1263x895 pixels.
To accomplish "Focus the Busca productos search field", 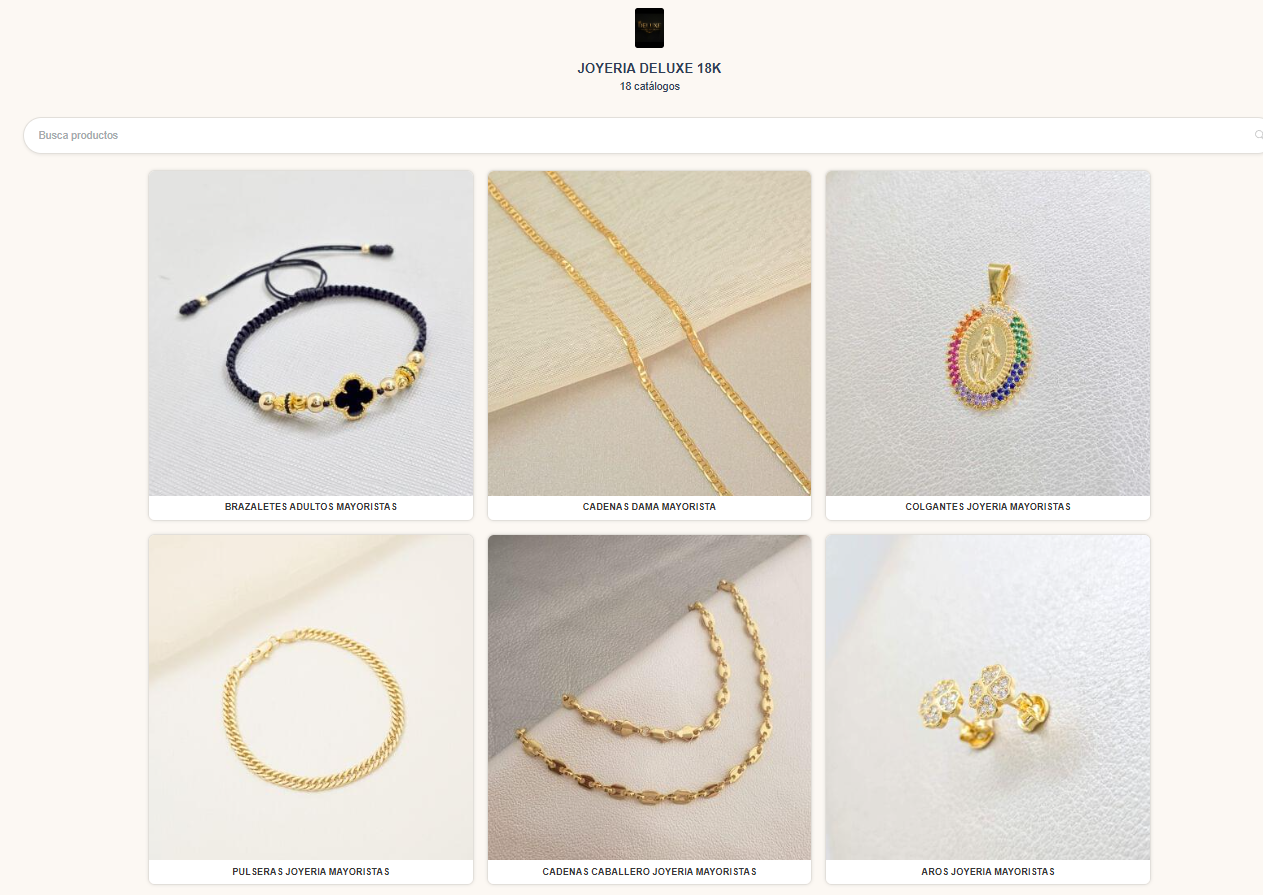I will click(x=640, y=135).
